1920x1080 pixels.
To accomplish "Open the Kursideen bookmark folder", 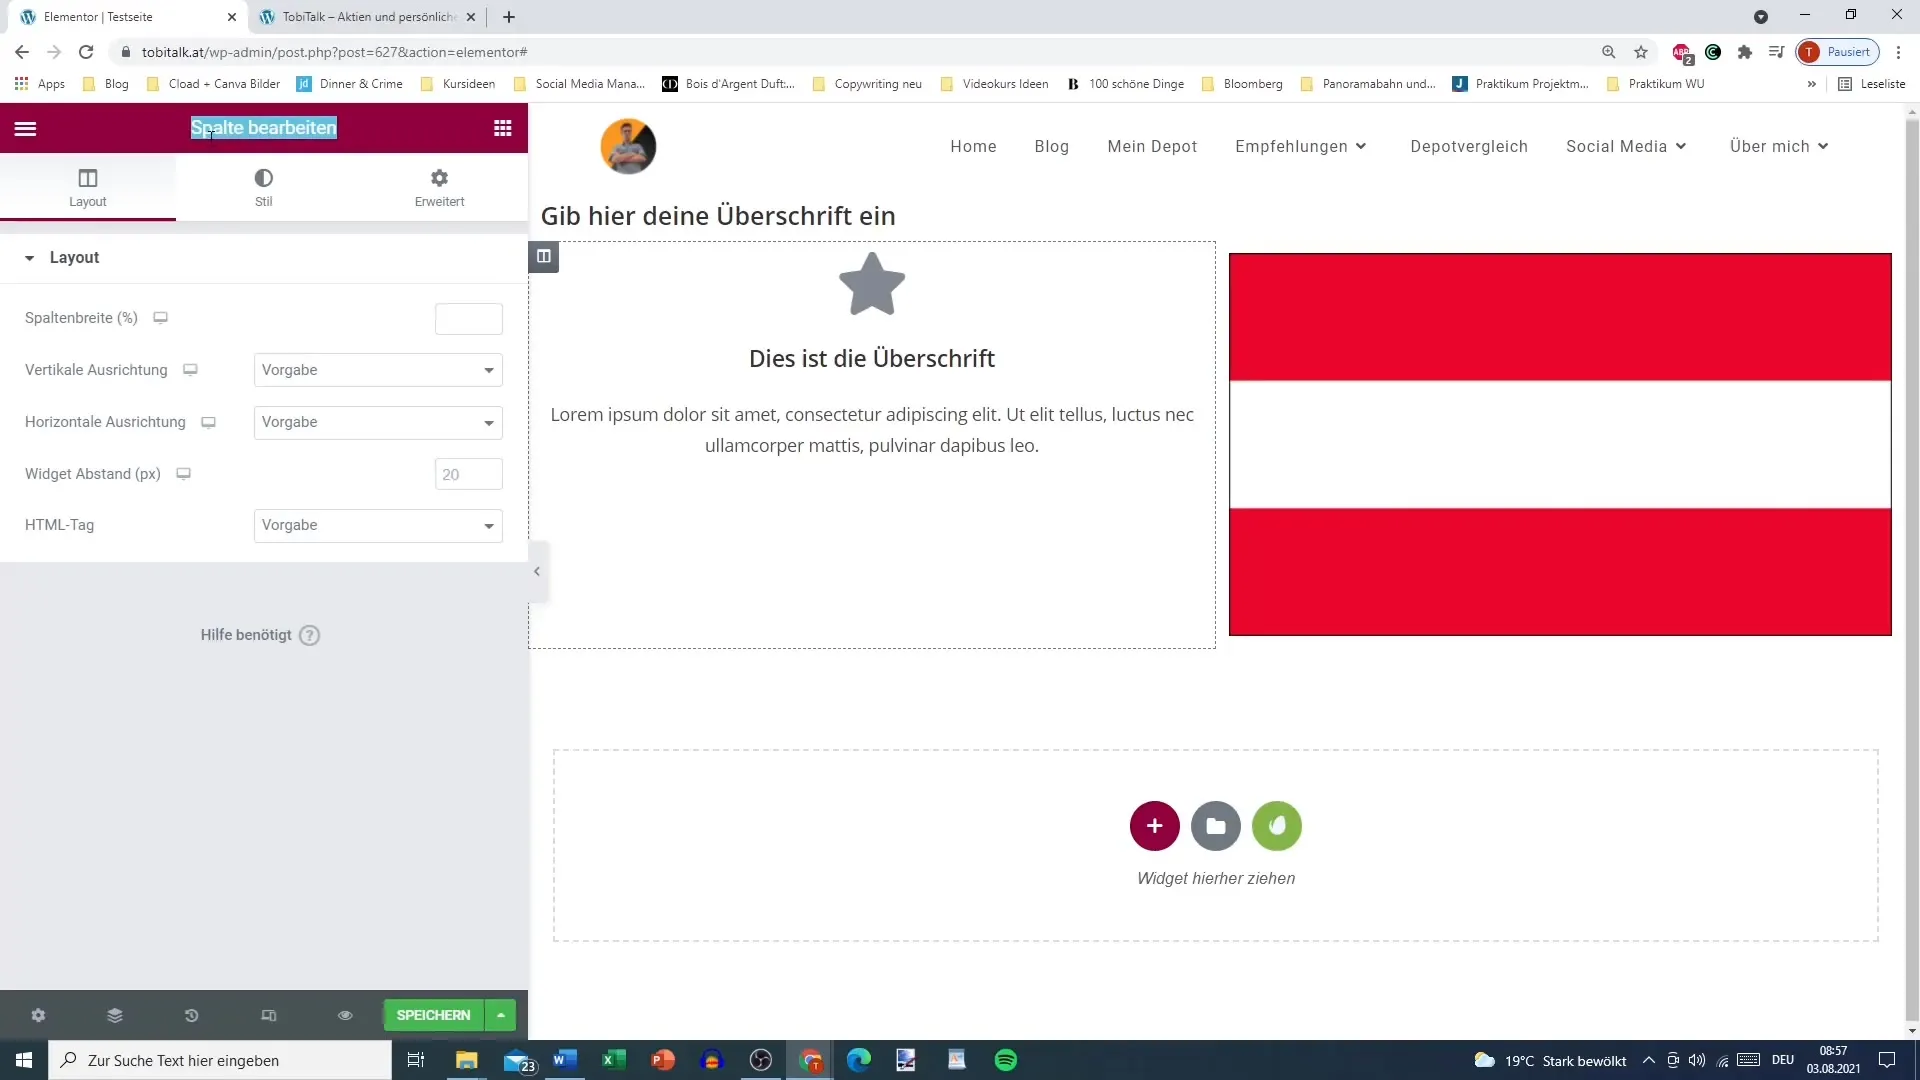I will pos(458,84).
